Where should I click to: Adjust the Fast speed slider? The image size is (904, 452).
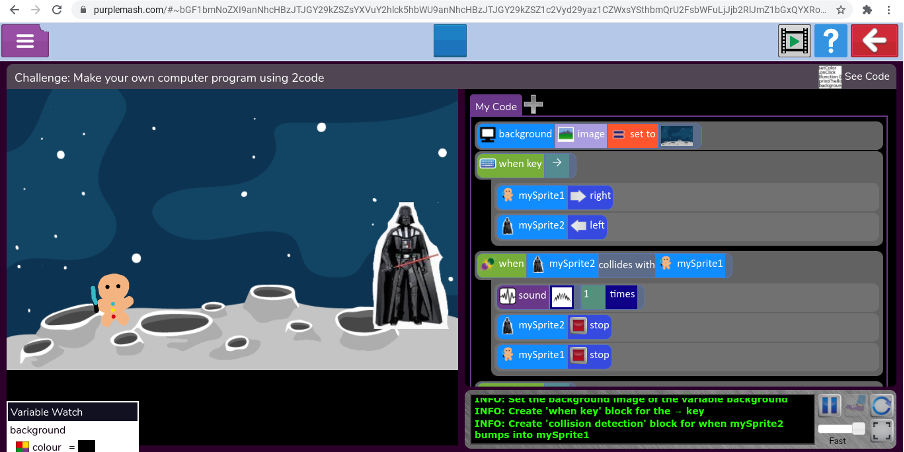click(x=841, y=428)
